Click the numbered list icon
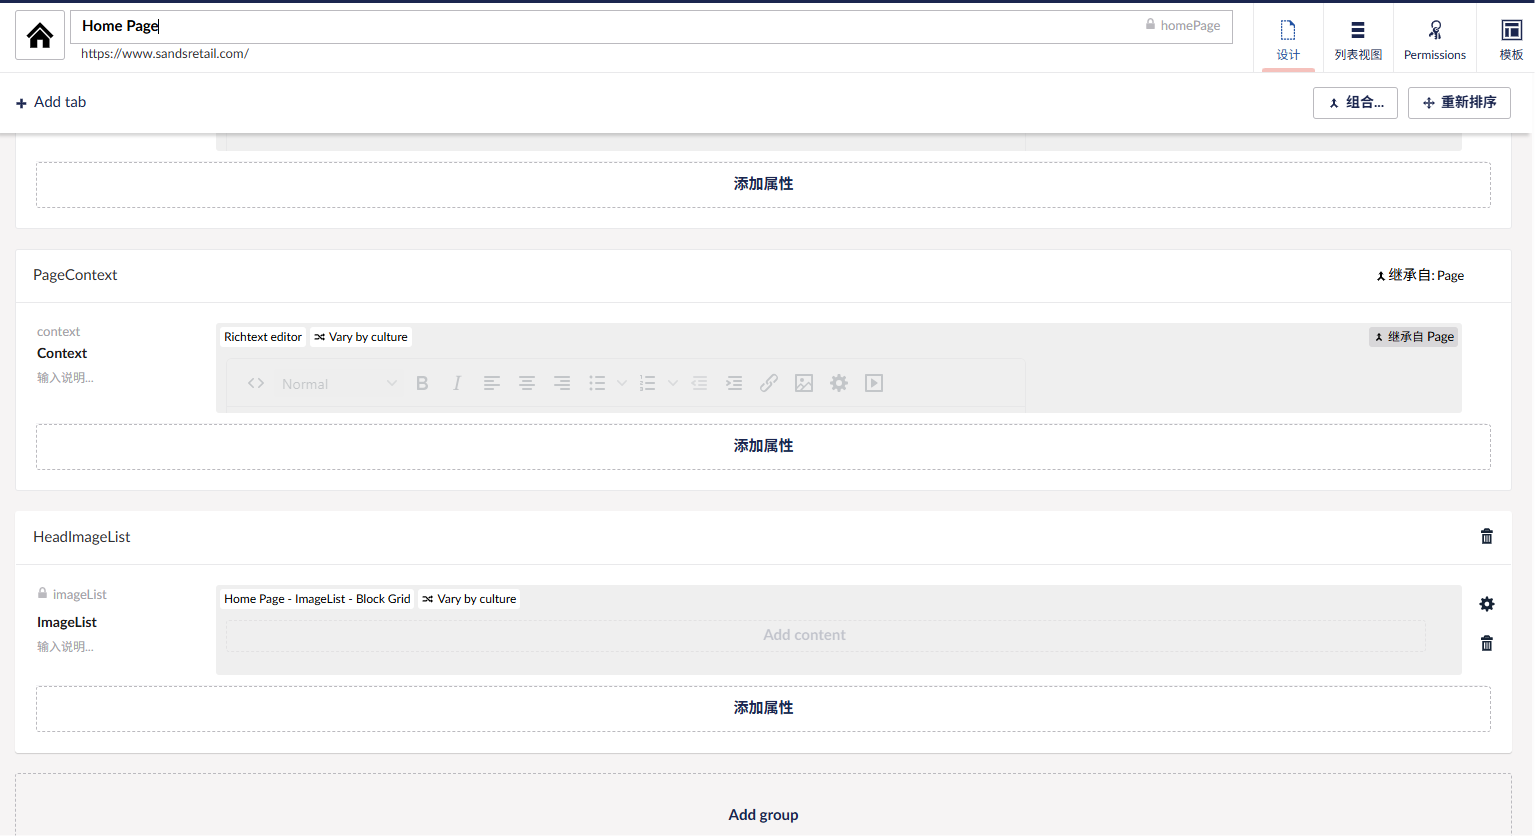The height and width of the screenshot is (836, 1535). point(647,383)
